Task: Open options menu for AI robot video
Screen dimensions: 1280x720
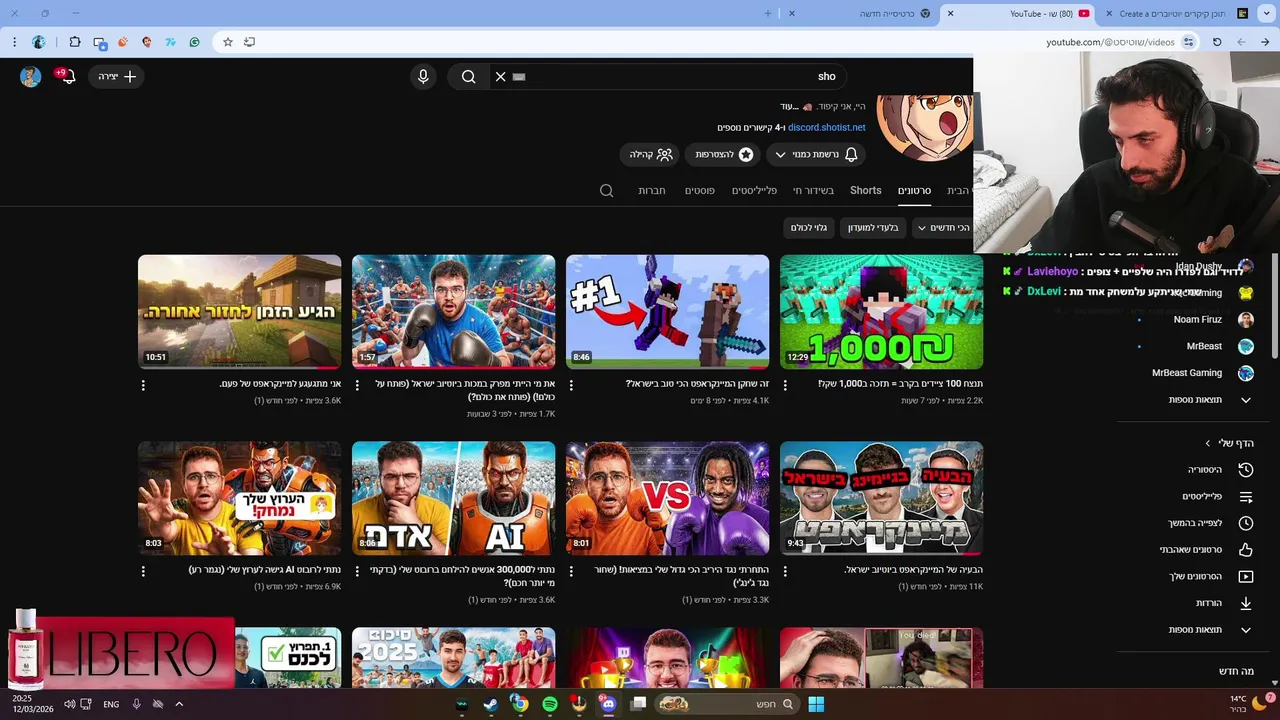Action: 143,572
